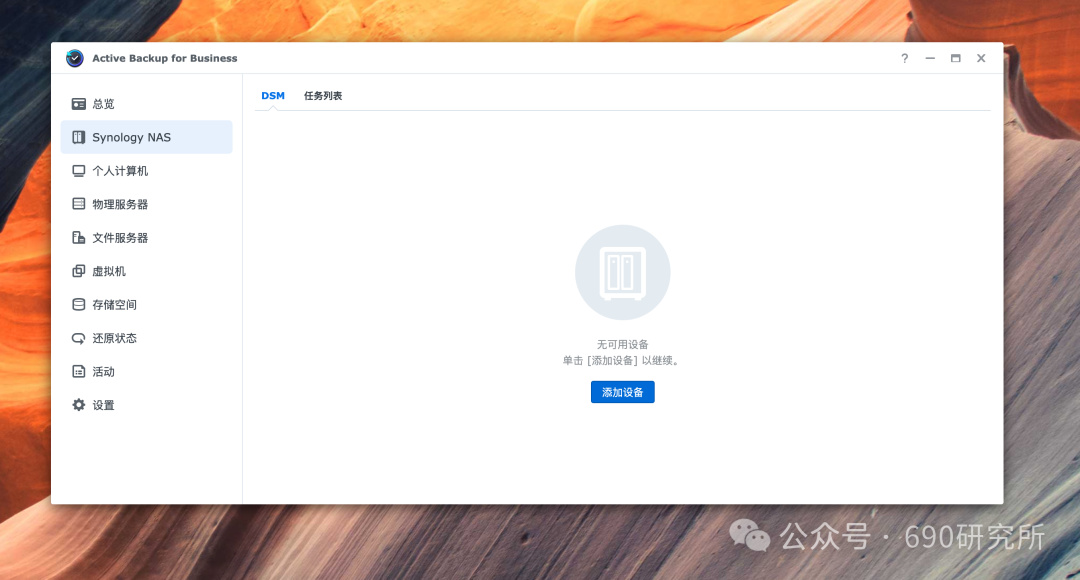Click the 个人计算机 monitor icon
This screenshot has width=1080, height=580.
(79, 171)
